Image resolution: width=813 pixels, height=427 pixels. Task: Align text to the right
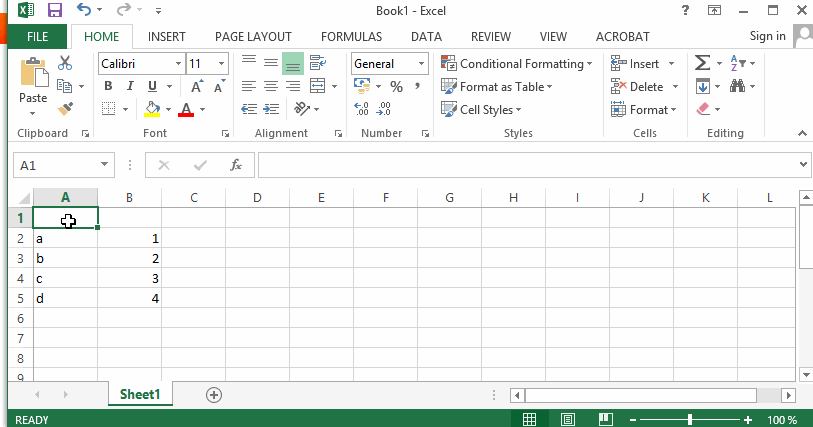point(293,86)
